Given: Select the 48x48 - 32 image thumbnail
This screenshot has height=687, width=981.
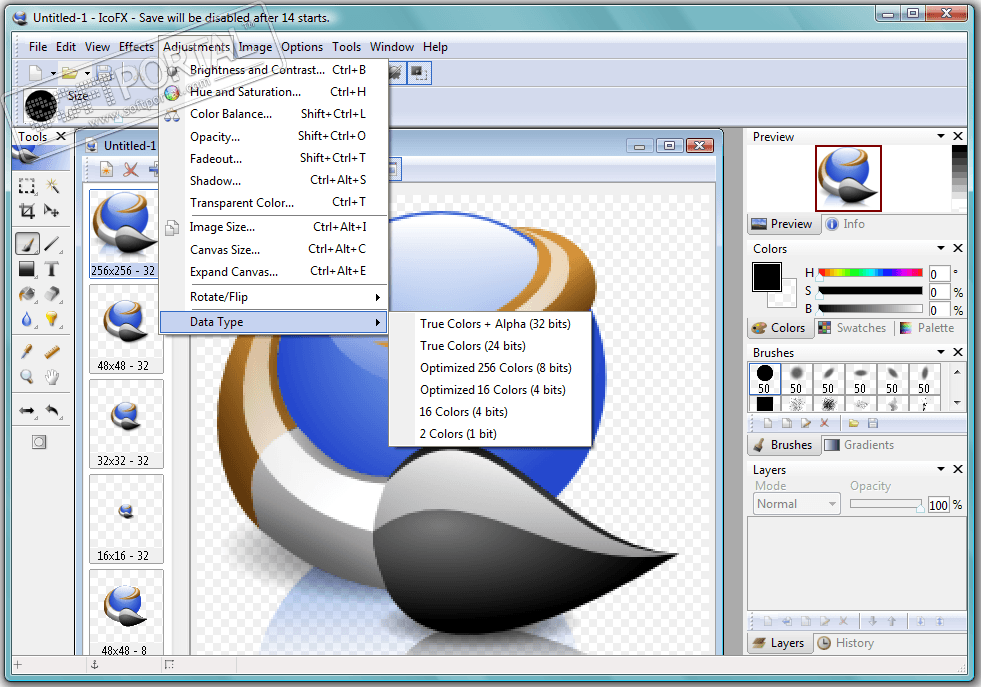Looking at the screenshot, I should click(125, 330).
